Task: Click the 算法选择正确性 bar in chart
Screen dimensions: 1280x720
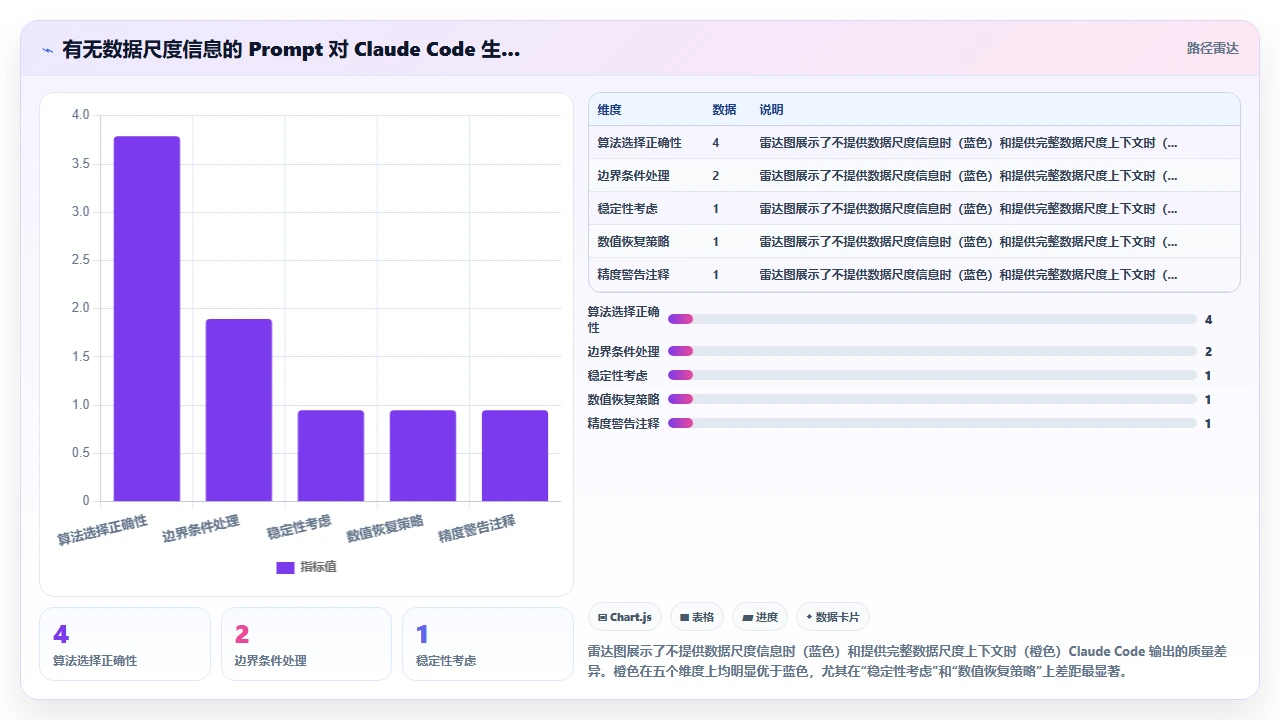Action: tap(147, 318)
